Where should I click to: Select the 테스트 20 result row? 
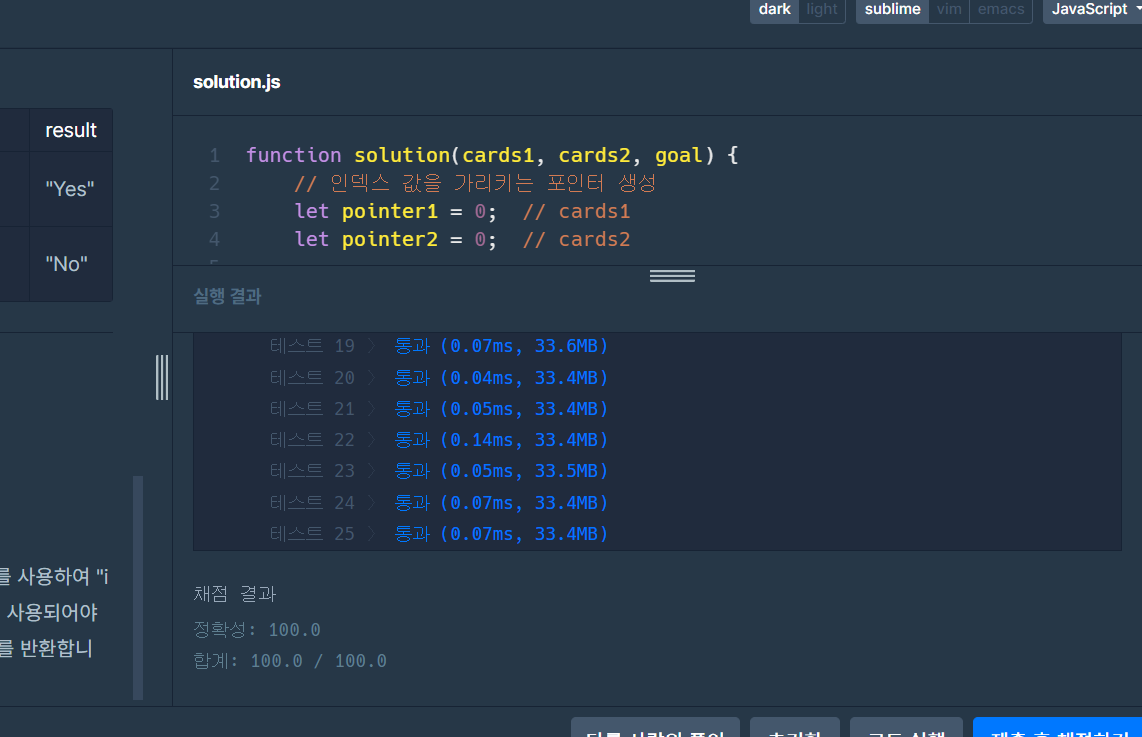438,378
